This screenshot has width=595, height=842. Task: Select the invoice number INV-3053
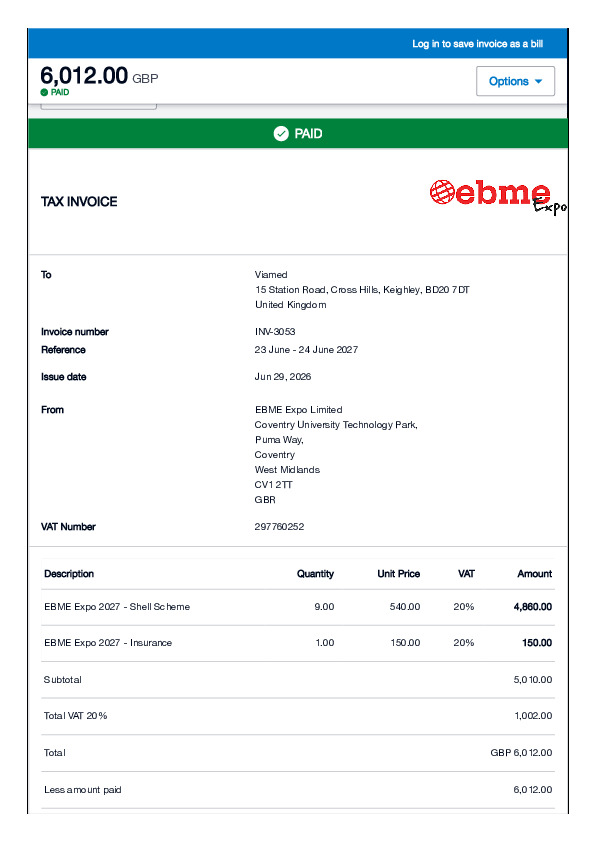click(x=275, y=331)
